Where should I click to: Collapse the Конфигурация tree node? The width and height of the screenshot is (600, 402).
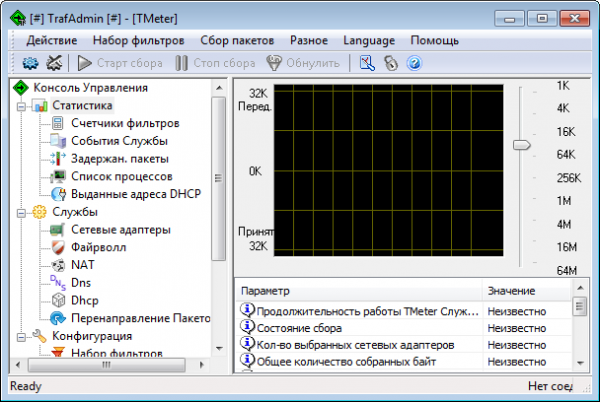(x=21, y=337)
